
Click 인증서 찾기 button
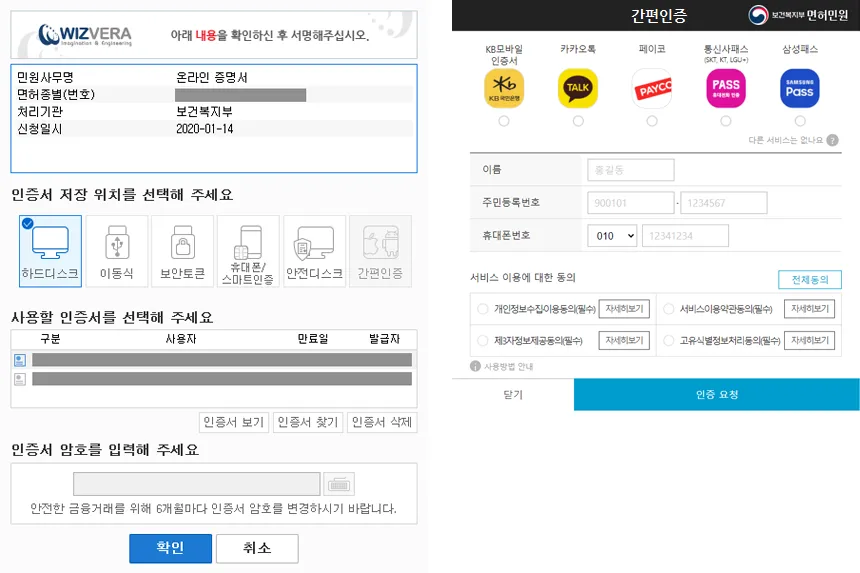point(308,422)
